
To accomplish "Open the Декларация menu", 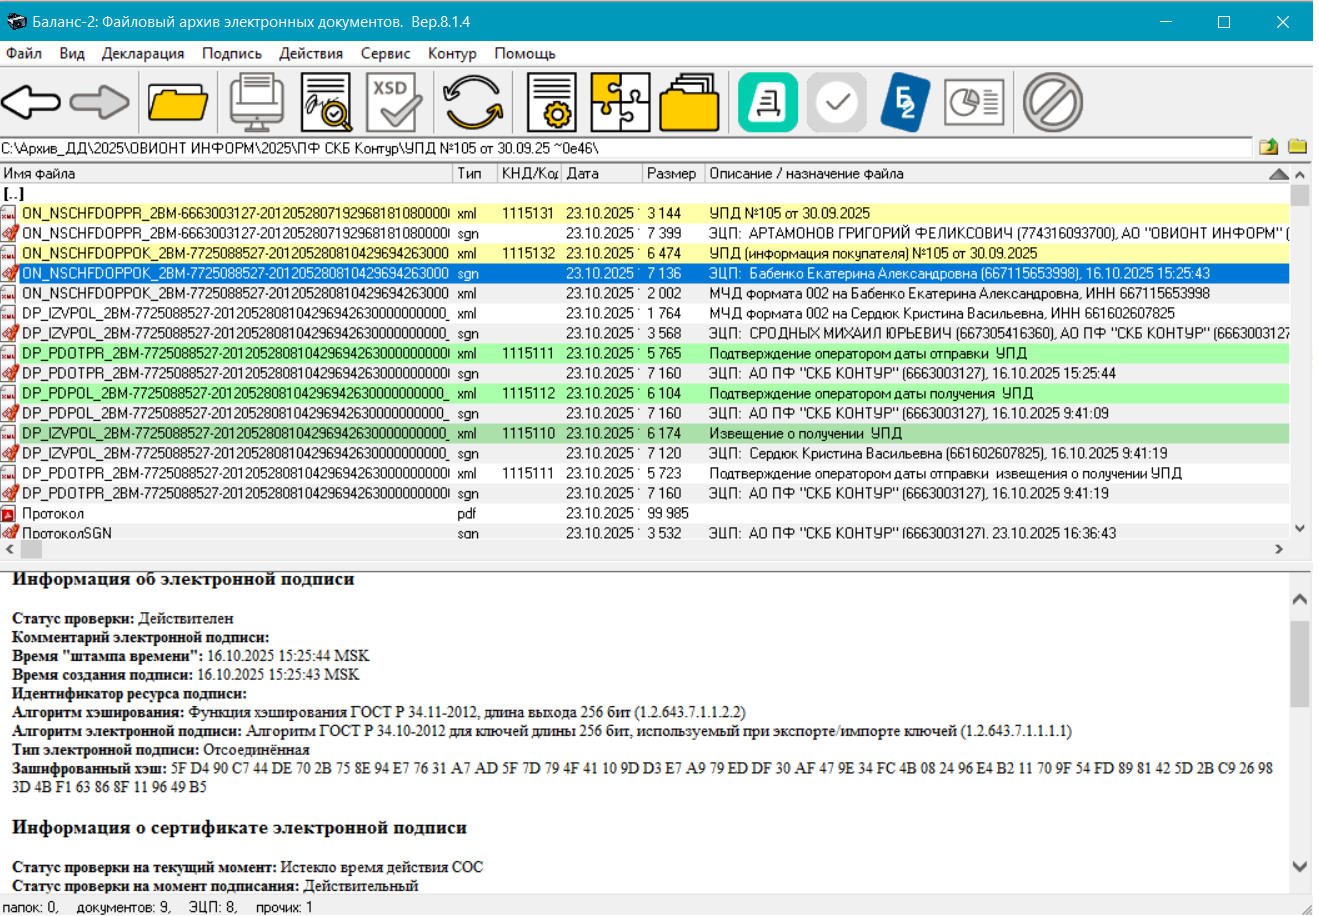I will click(143, 54).
